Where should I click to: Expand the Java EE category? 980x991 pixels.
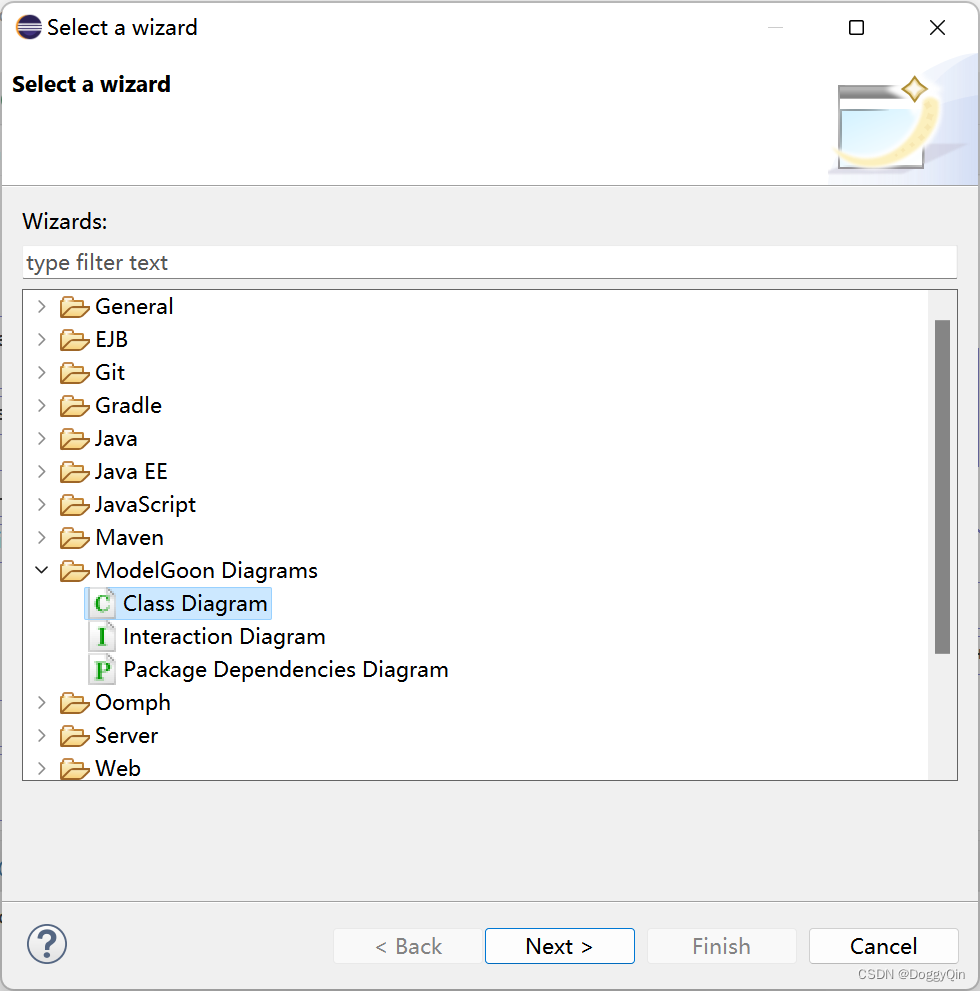pos(41,471)
